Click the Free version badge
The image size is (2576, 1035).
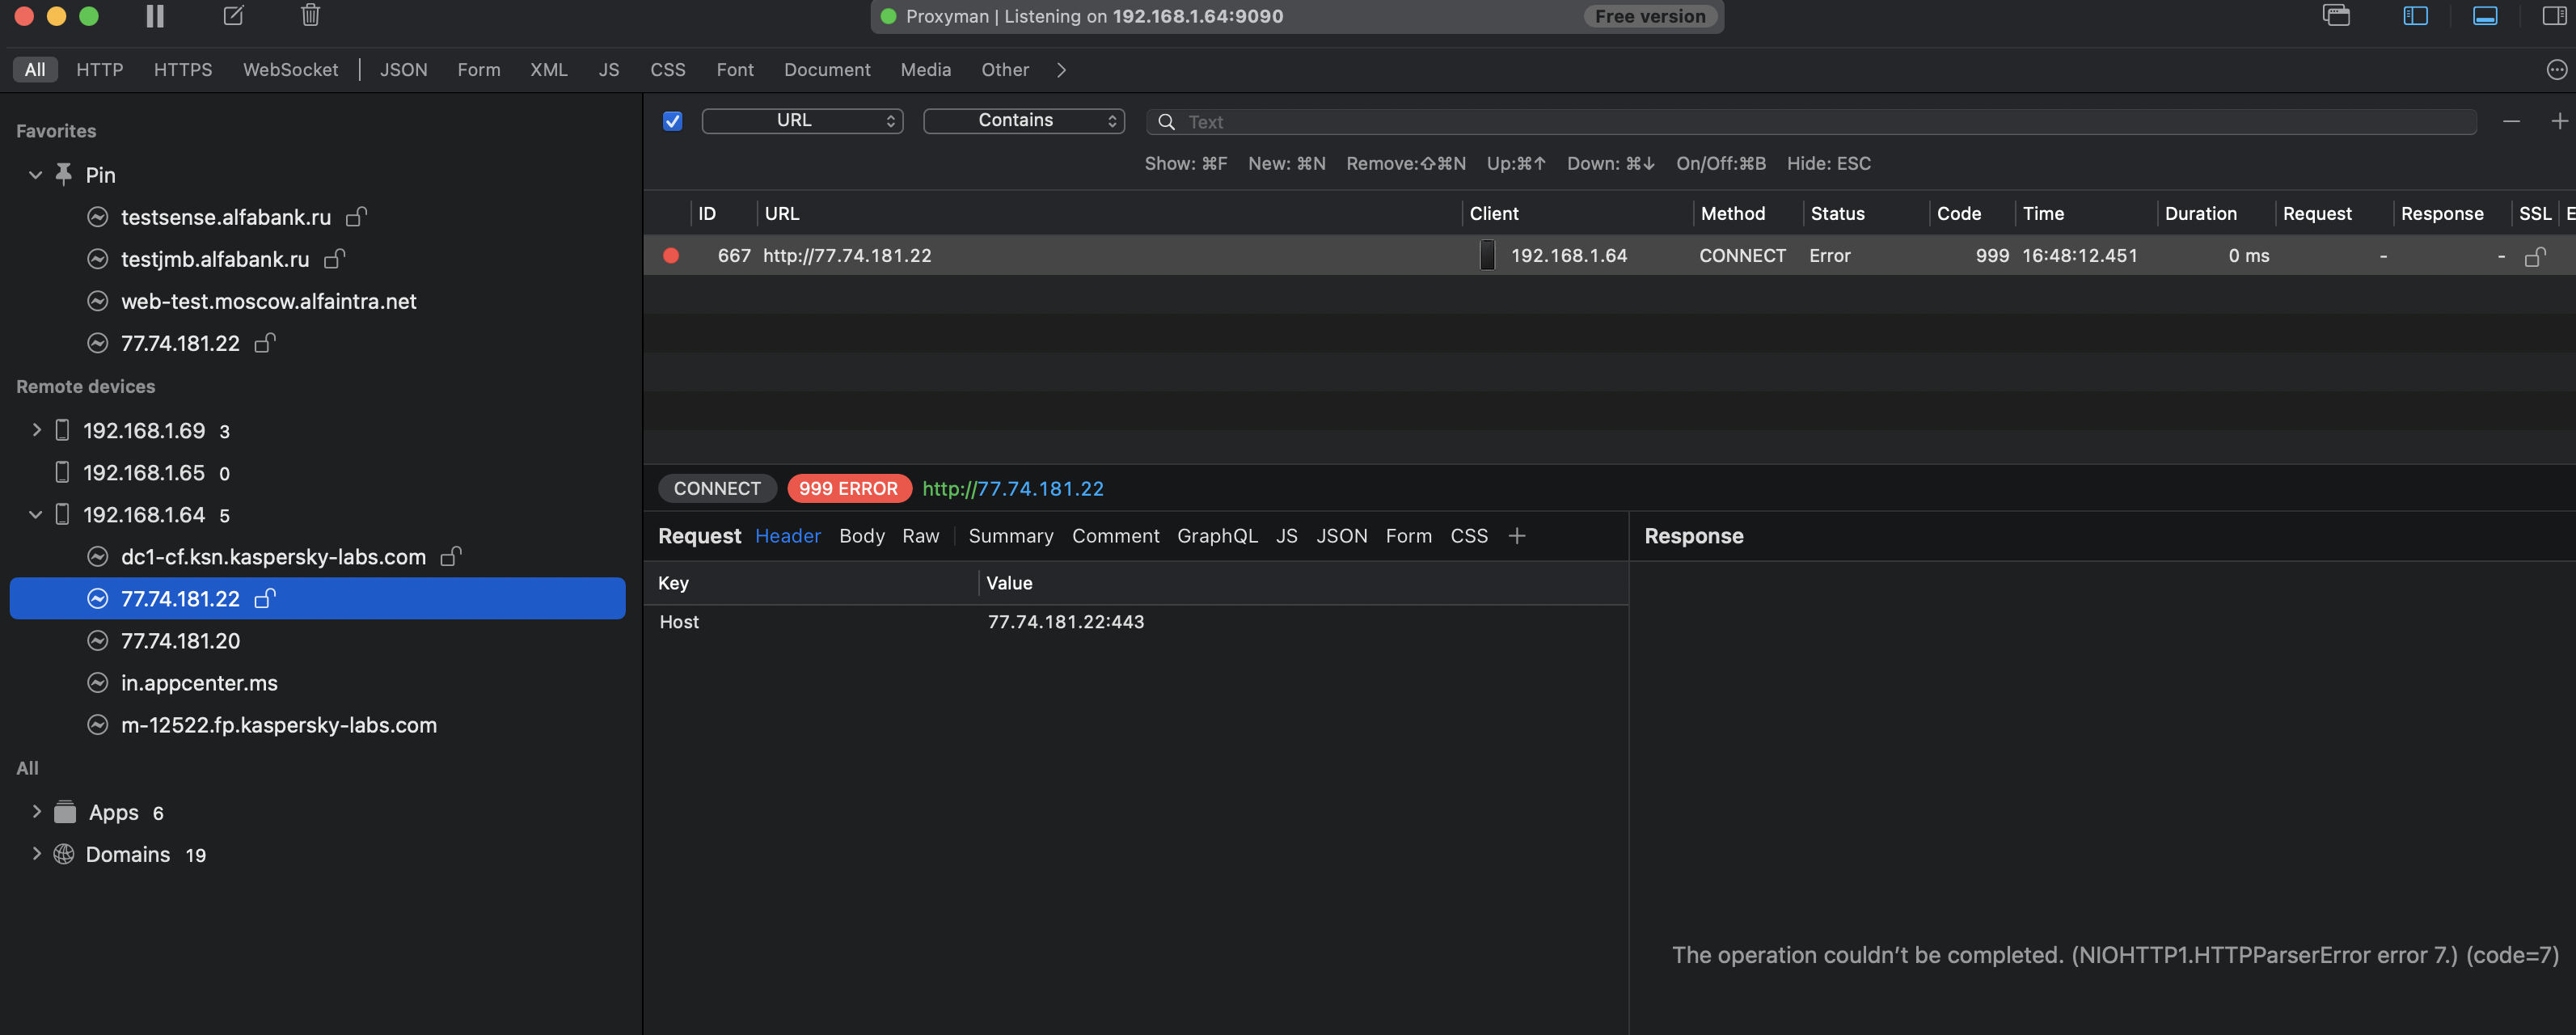pos(1650,16)
